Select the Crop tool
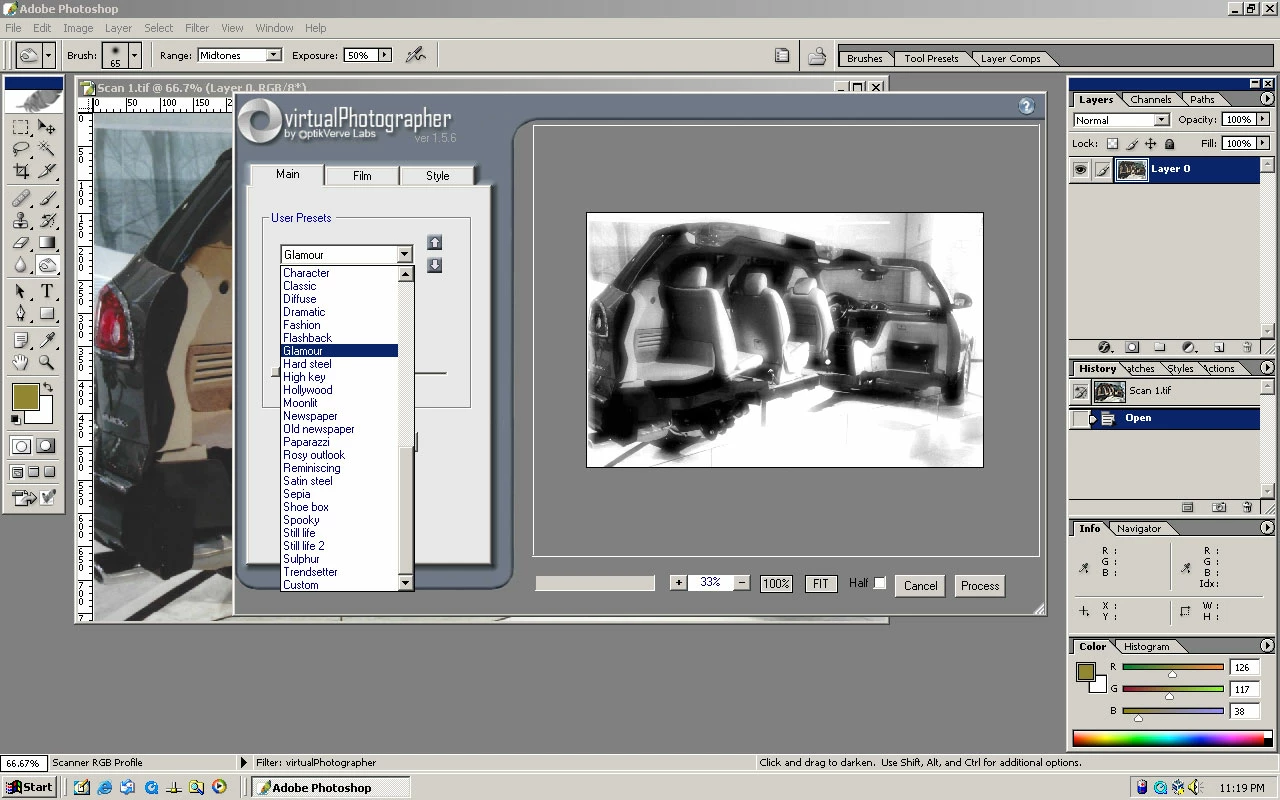Viewport: 1280px width, 800px height. click(x=20, y=171)
